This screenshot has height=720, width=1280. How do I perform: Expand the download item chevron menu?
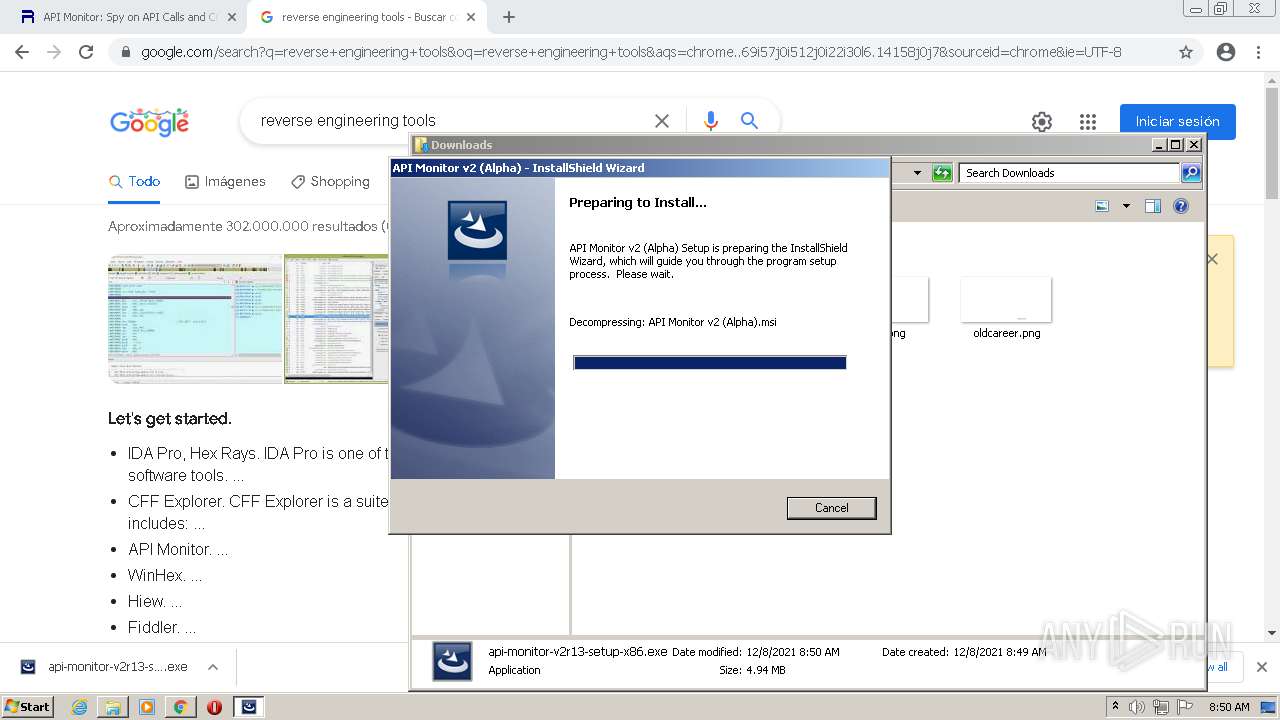(212, 667)
